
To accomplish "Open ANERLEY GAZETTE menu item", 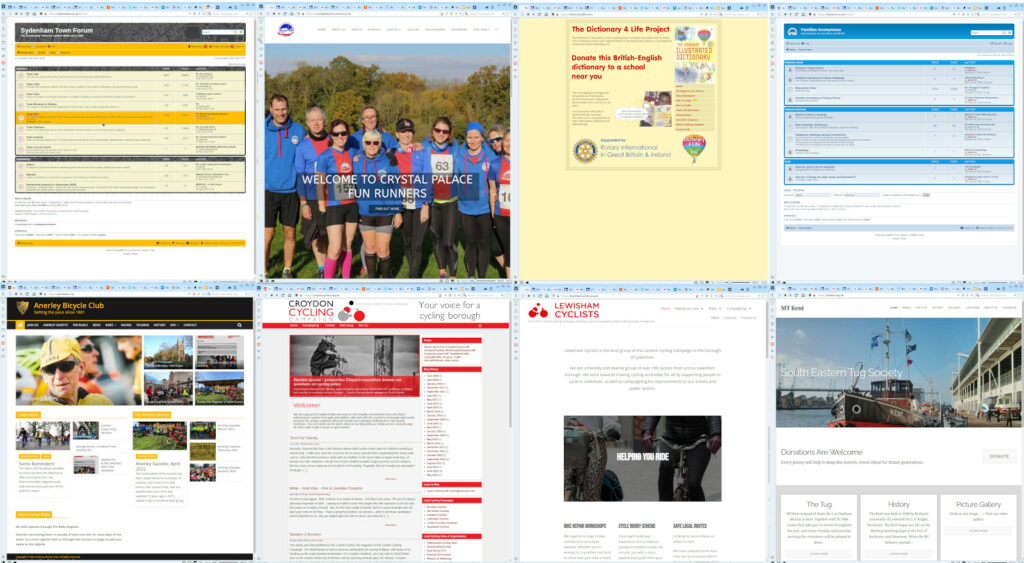I will (x=56, y=325).
